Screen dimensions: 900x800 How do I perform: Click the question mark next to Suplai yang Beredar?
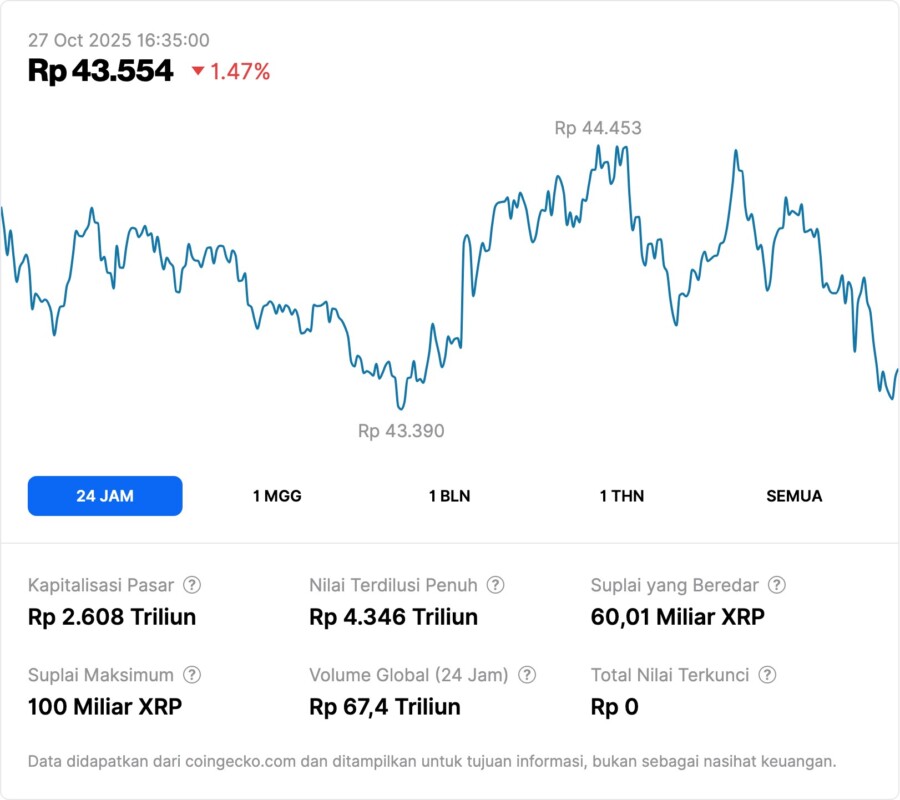[776, 585]
